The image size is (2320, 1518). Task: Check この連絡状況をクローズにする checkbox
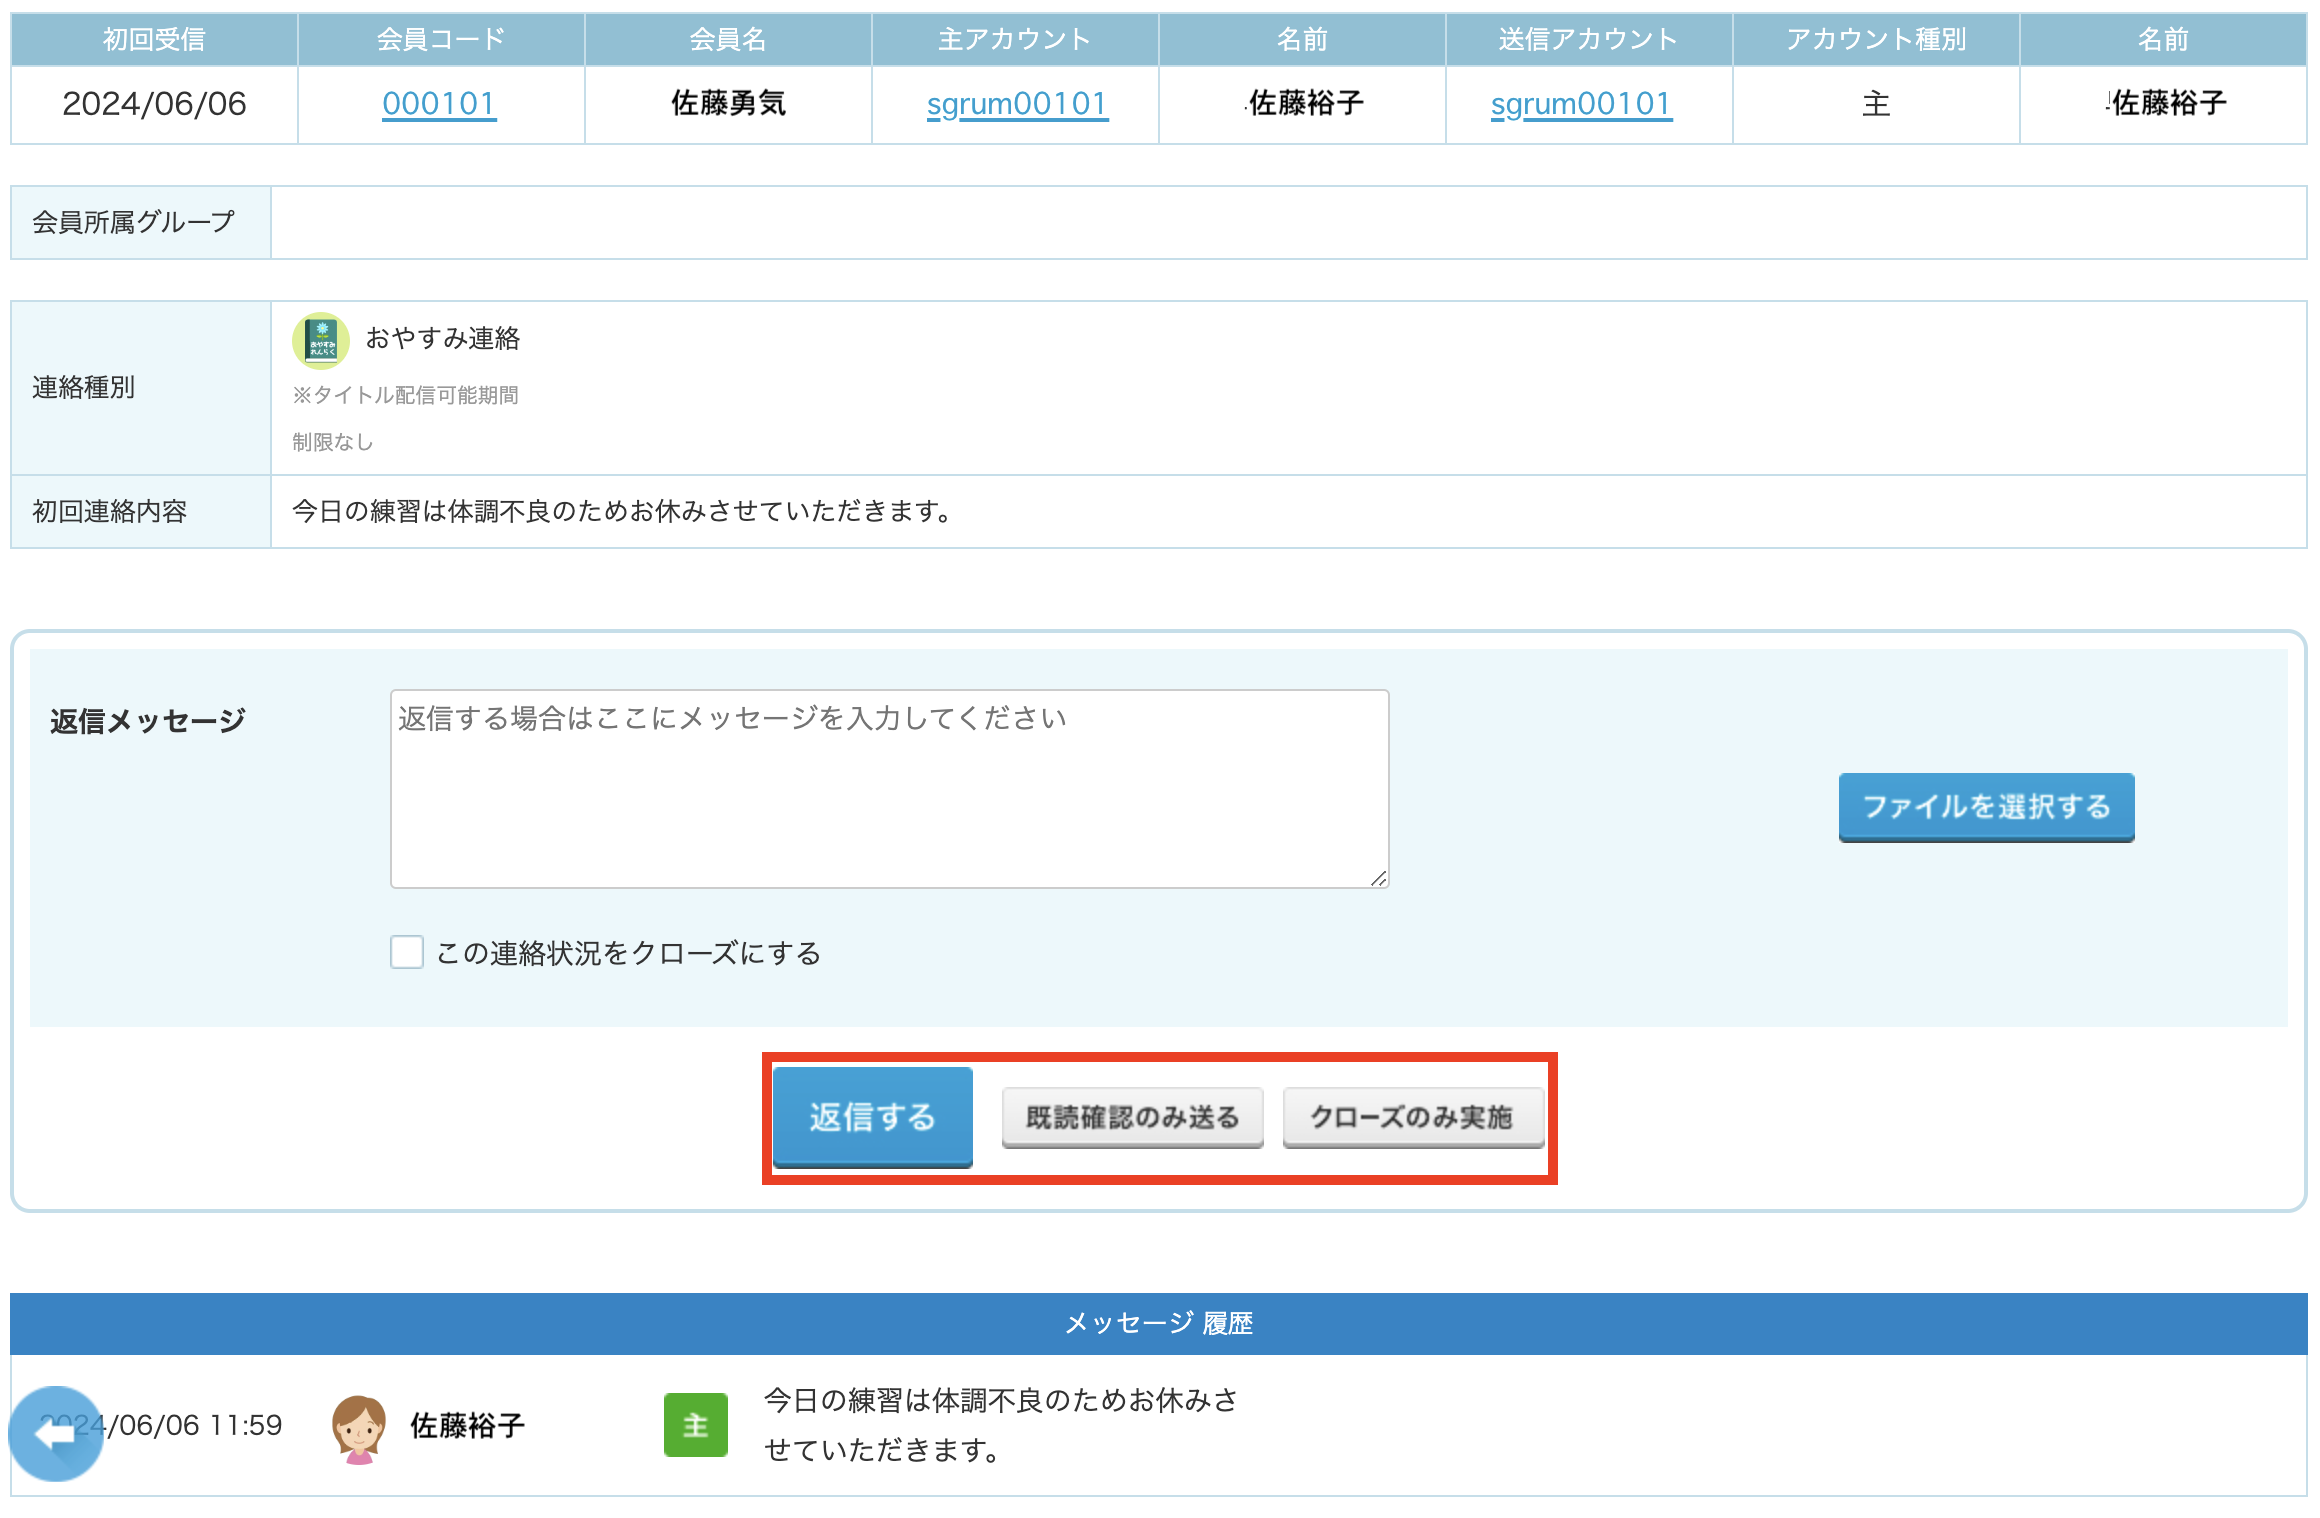[407, 952]
